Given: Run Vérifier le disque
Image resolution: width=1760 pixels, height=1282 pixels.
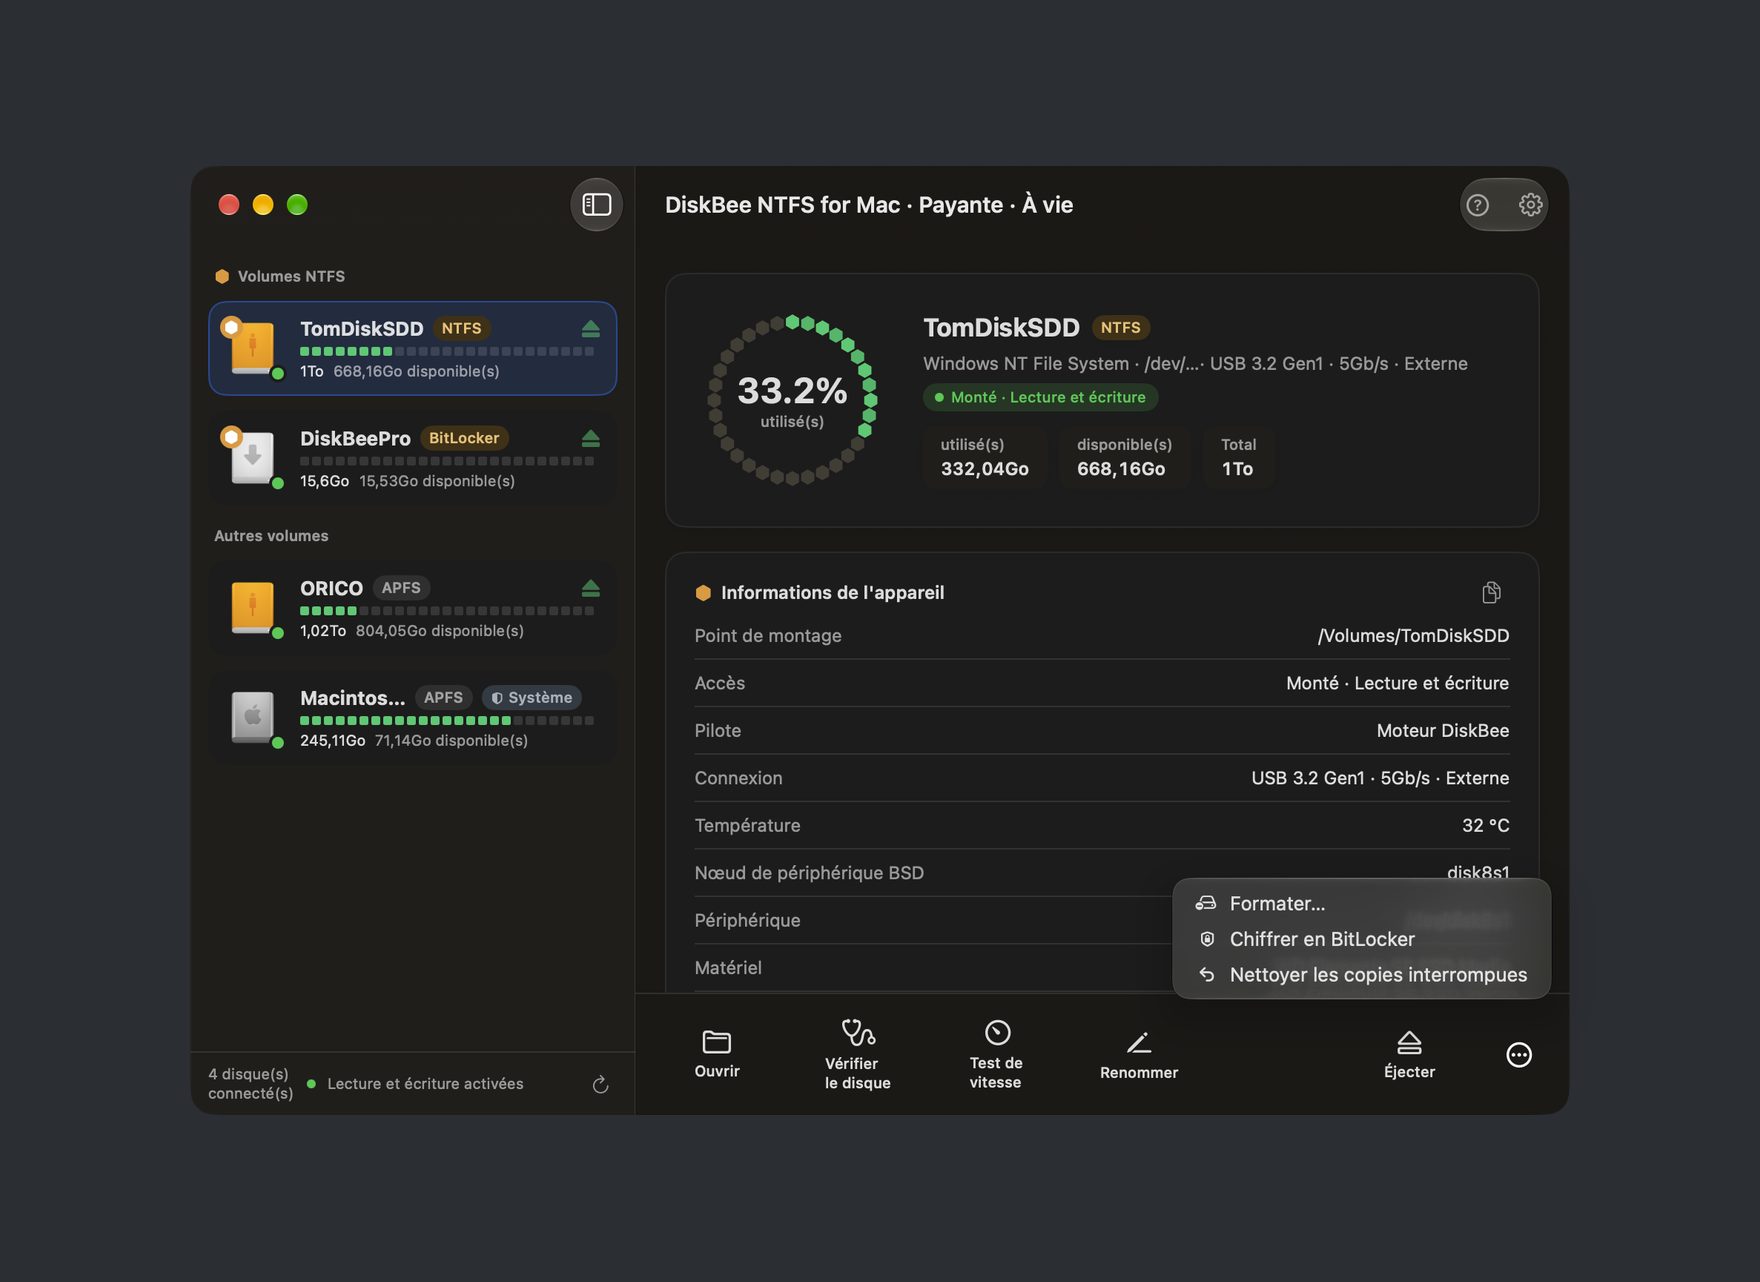Looking at the screenshot, I should coord(858,1054).
